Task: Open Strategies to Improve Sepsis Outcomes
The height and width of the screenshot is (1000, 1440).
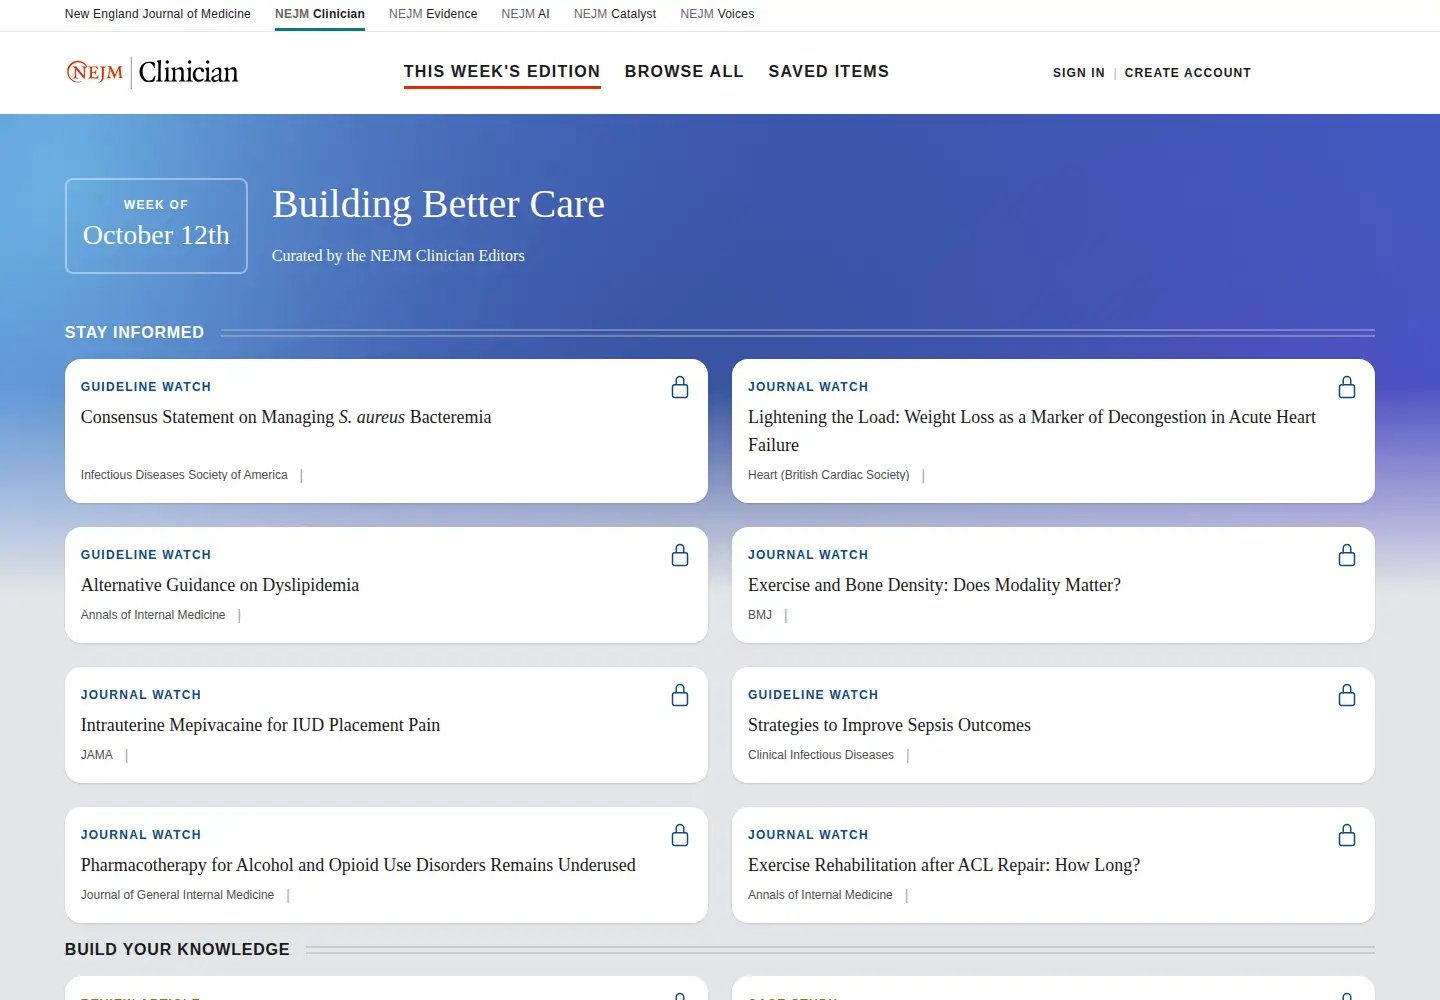Action: point(889,725)
